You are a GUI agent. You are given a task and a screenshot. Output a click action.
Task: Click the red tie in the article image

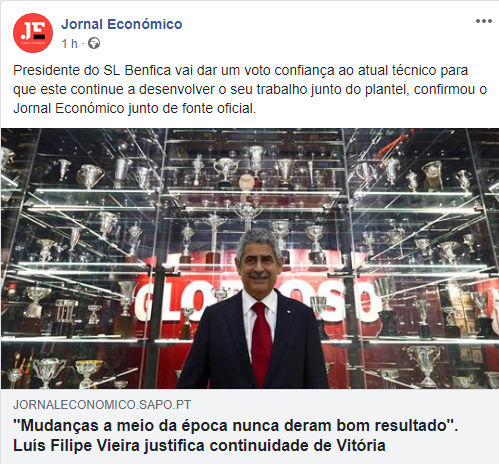point(261,343)
